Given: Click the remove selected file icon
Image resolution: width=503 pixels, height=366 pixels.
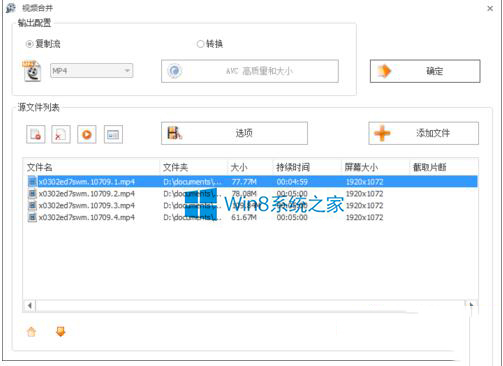Looking at the screenshot, I should click(36, 134).
